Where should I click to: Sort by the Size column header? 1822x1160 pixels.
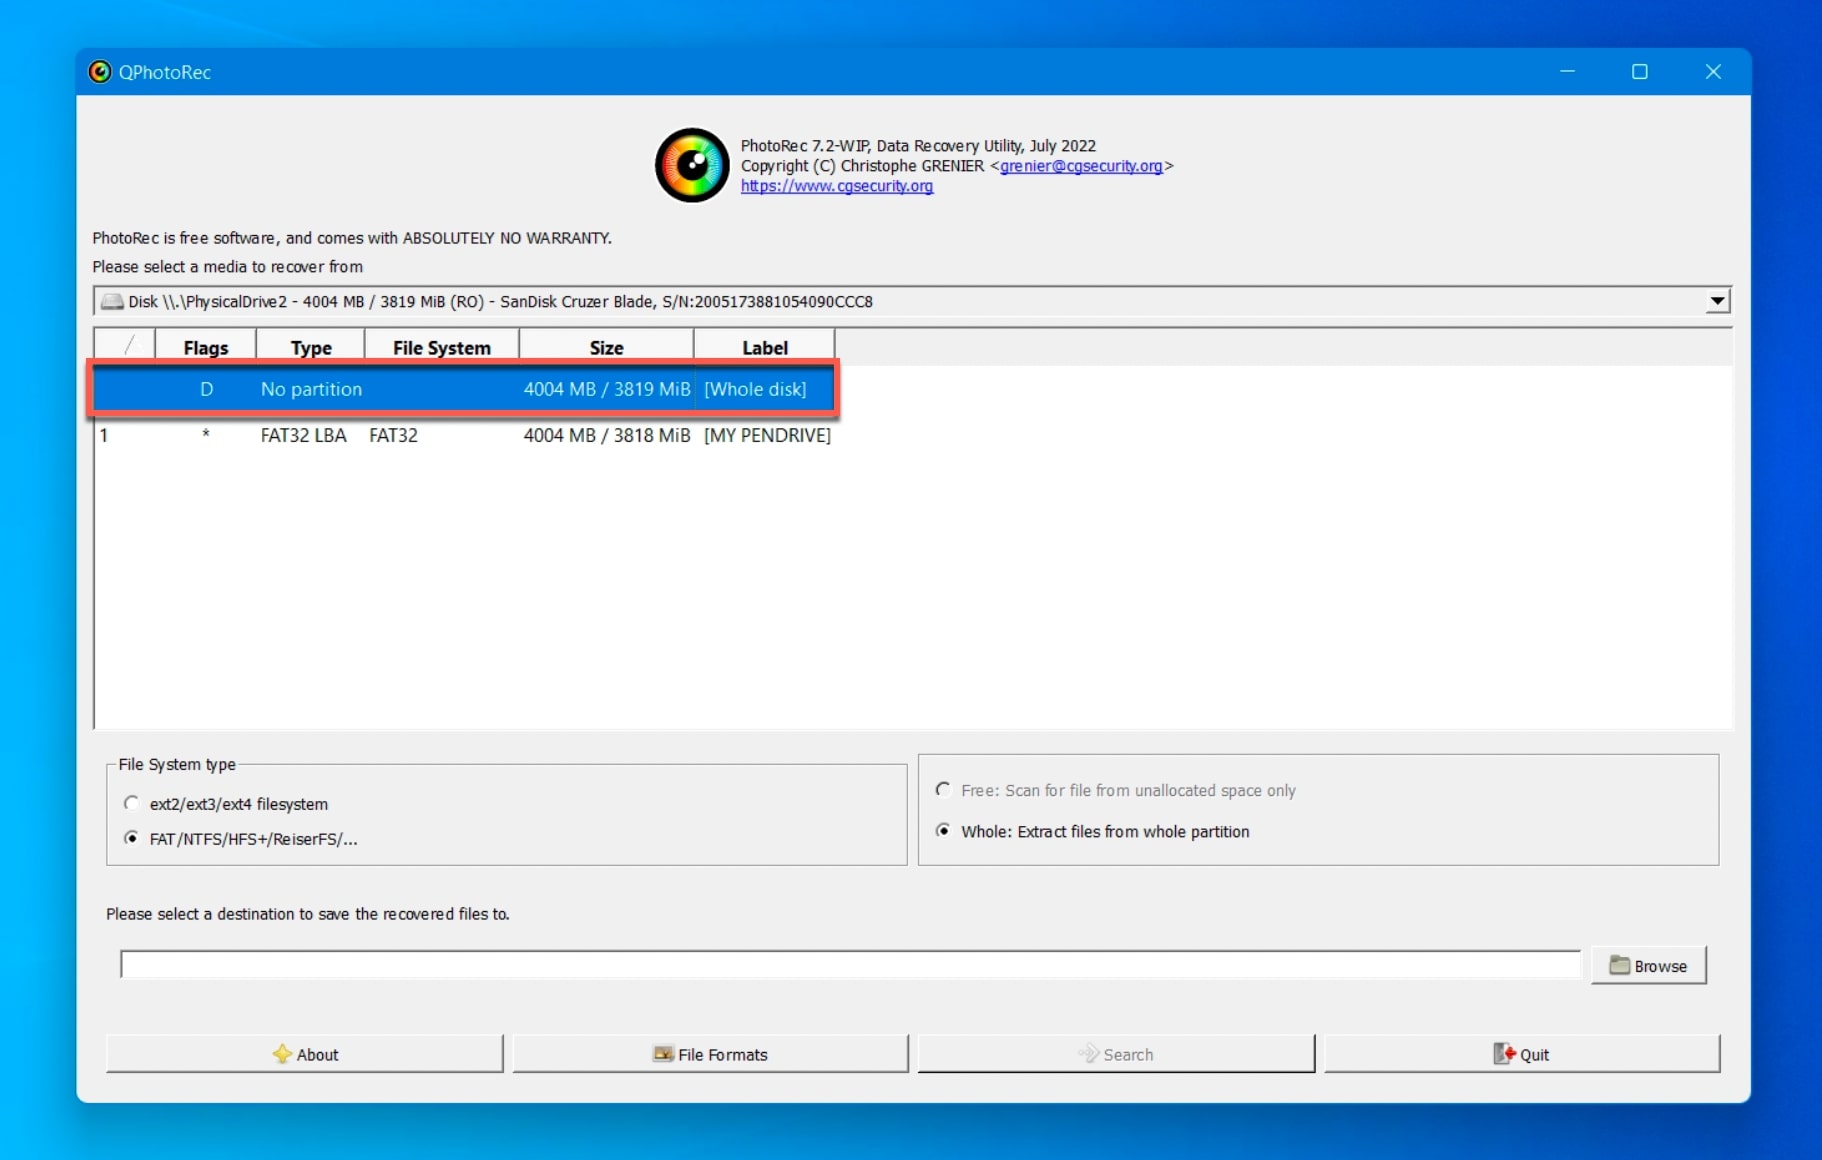tap(606, 347)
